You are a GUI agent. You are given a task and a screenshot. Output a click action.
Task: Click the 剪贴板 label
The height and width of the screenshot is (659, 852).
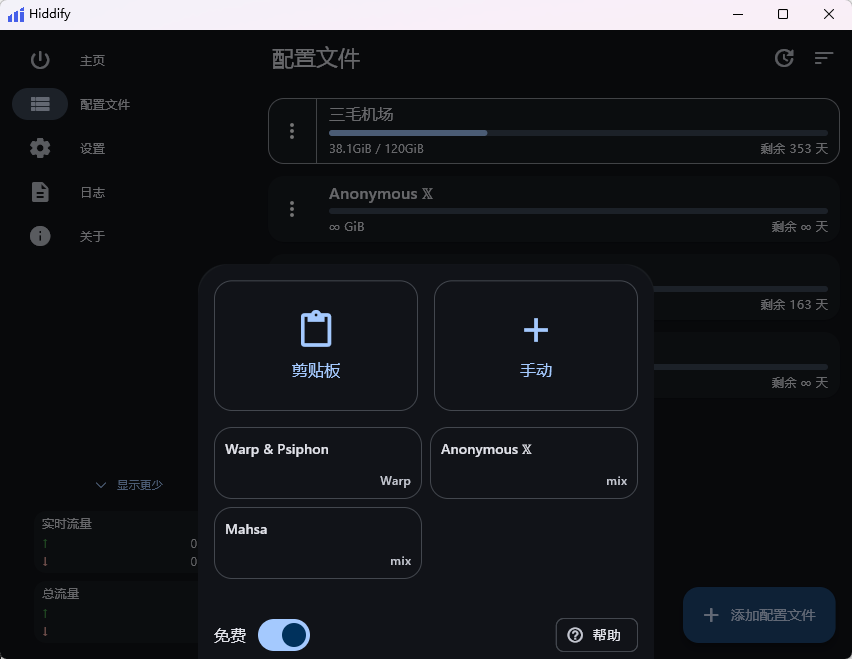point(316,370)
